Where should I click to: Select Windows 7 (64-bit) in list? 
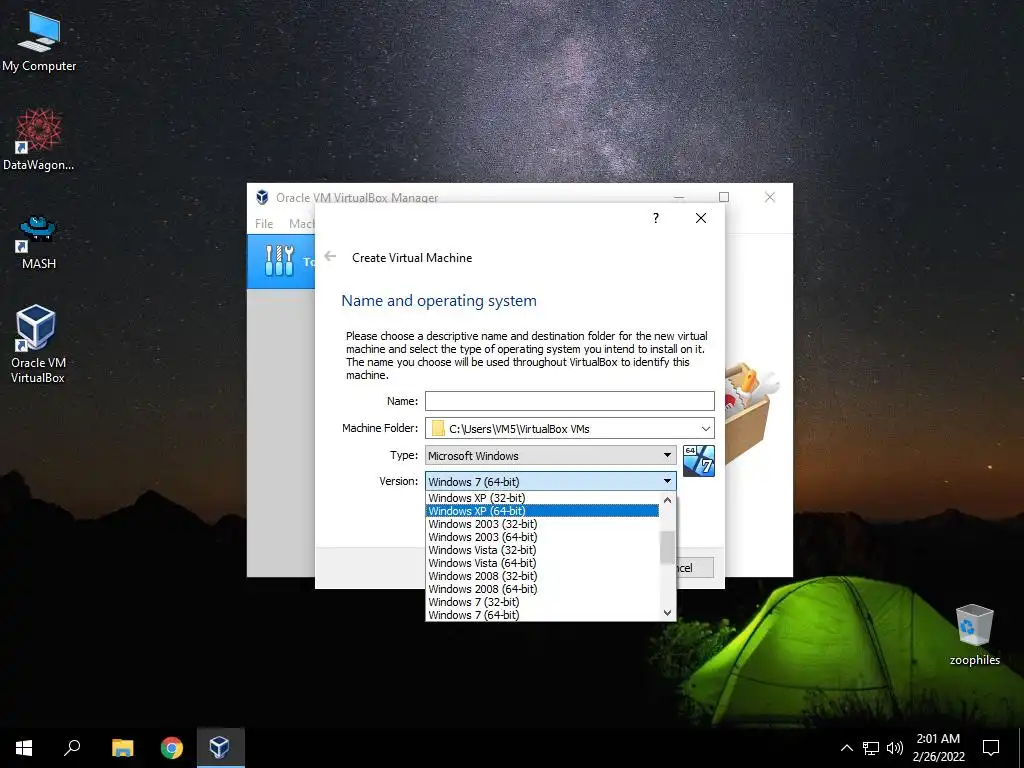tap(542, 615)
